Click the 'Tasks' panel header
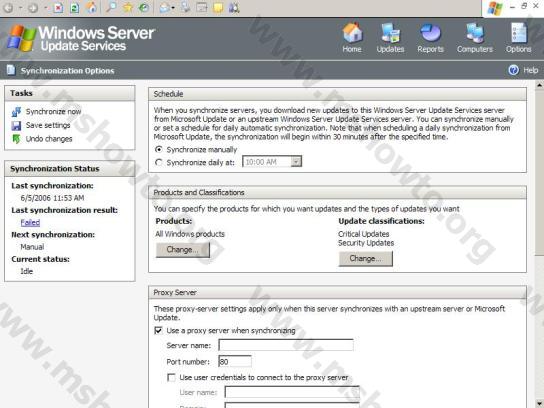The height and width of the screenshot is (408, 544). pyautogui.click(x=70, y=93)
